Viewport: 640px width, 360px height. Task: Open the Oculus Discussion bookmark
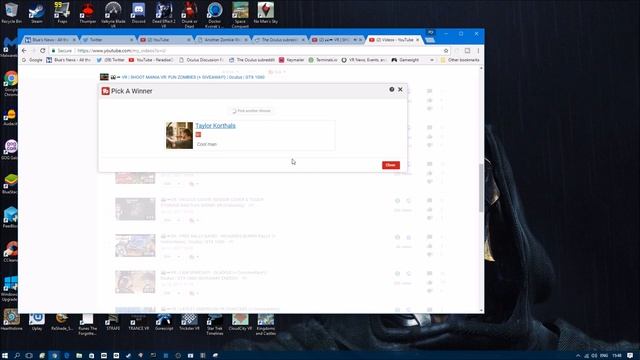click(201, 60)
